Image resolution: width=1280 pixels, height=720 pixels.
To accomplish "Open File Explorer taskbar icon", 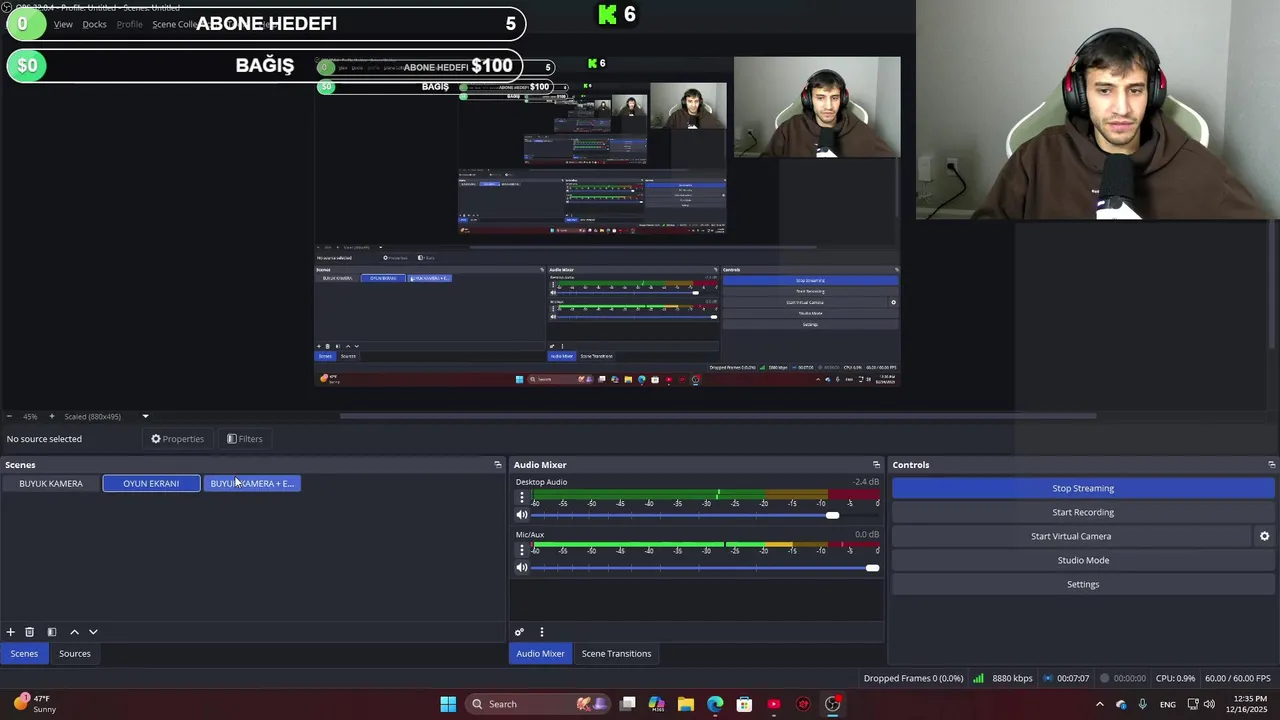I will click(685, 704).
